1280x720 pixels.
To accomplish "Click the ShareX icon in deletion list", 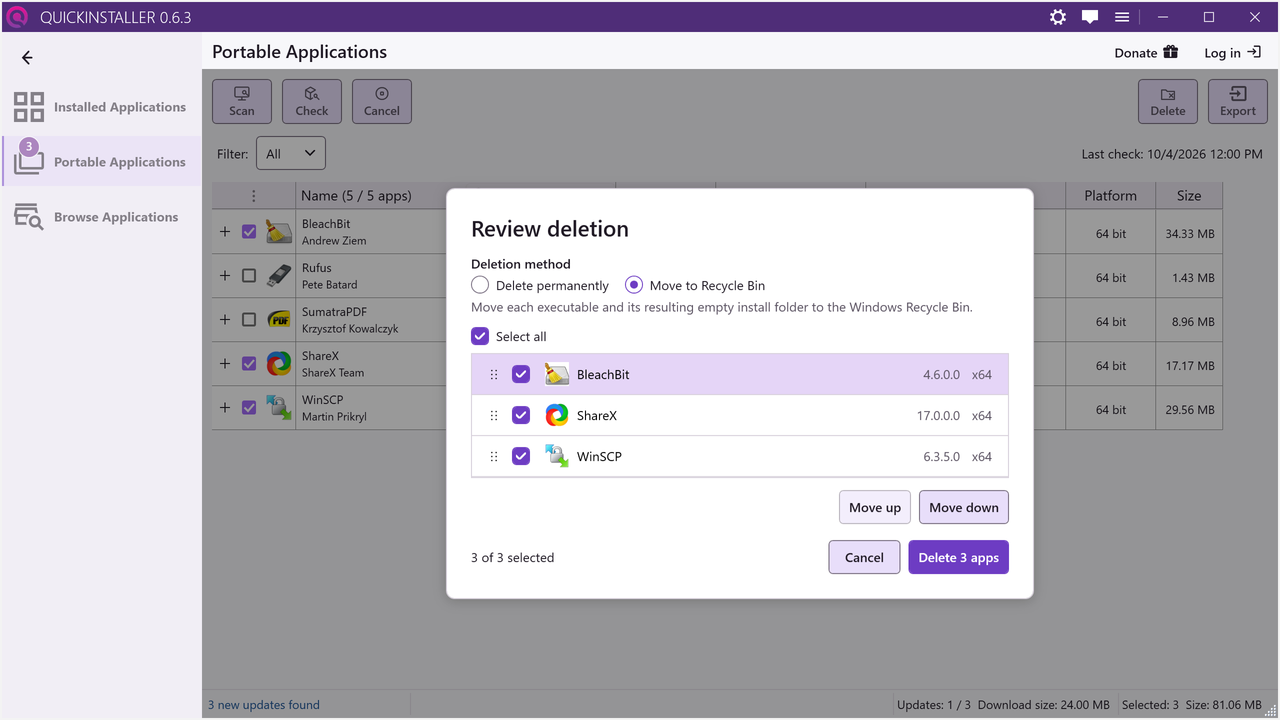I will point(557,415).
